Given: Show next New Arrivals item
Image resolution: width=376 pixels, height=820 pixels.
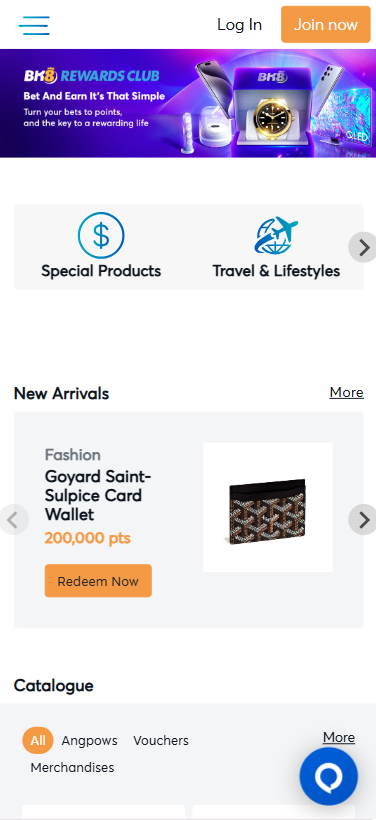Looking at the screenshot, I should pyautogui.click(x=362, y=519).
